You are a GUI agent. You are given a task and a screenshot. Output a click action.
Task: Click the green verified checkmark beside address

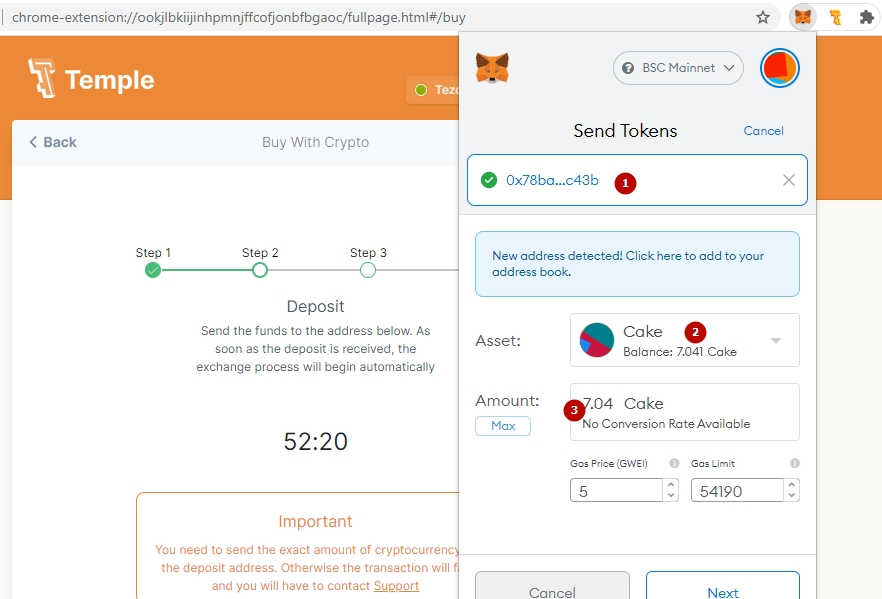pyautogui.click(x=489, y=180)
